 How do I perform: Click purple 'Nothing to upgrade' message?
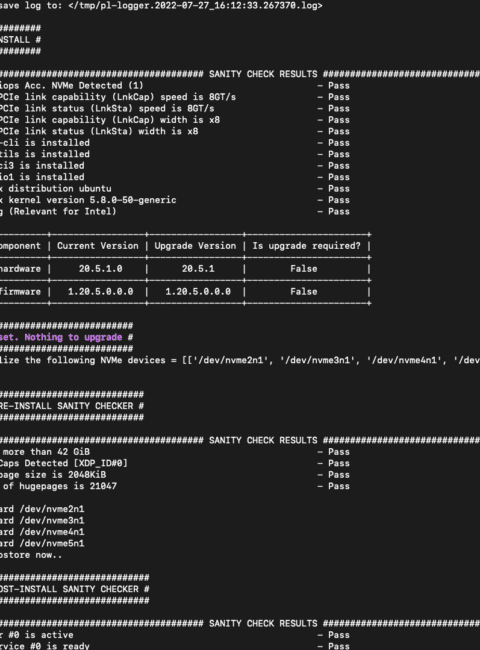tap(73, 337)
